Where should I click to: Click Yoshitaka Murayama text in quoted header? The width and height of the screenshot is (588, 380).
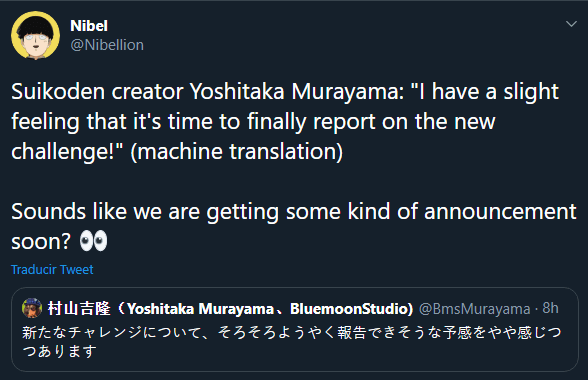pyautogui.click(x=201, y=309)
